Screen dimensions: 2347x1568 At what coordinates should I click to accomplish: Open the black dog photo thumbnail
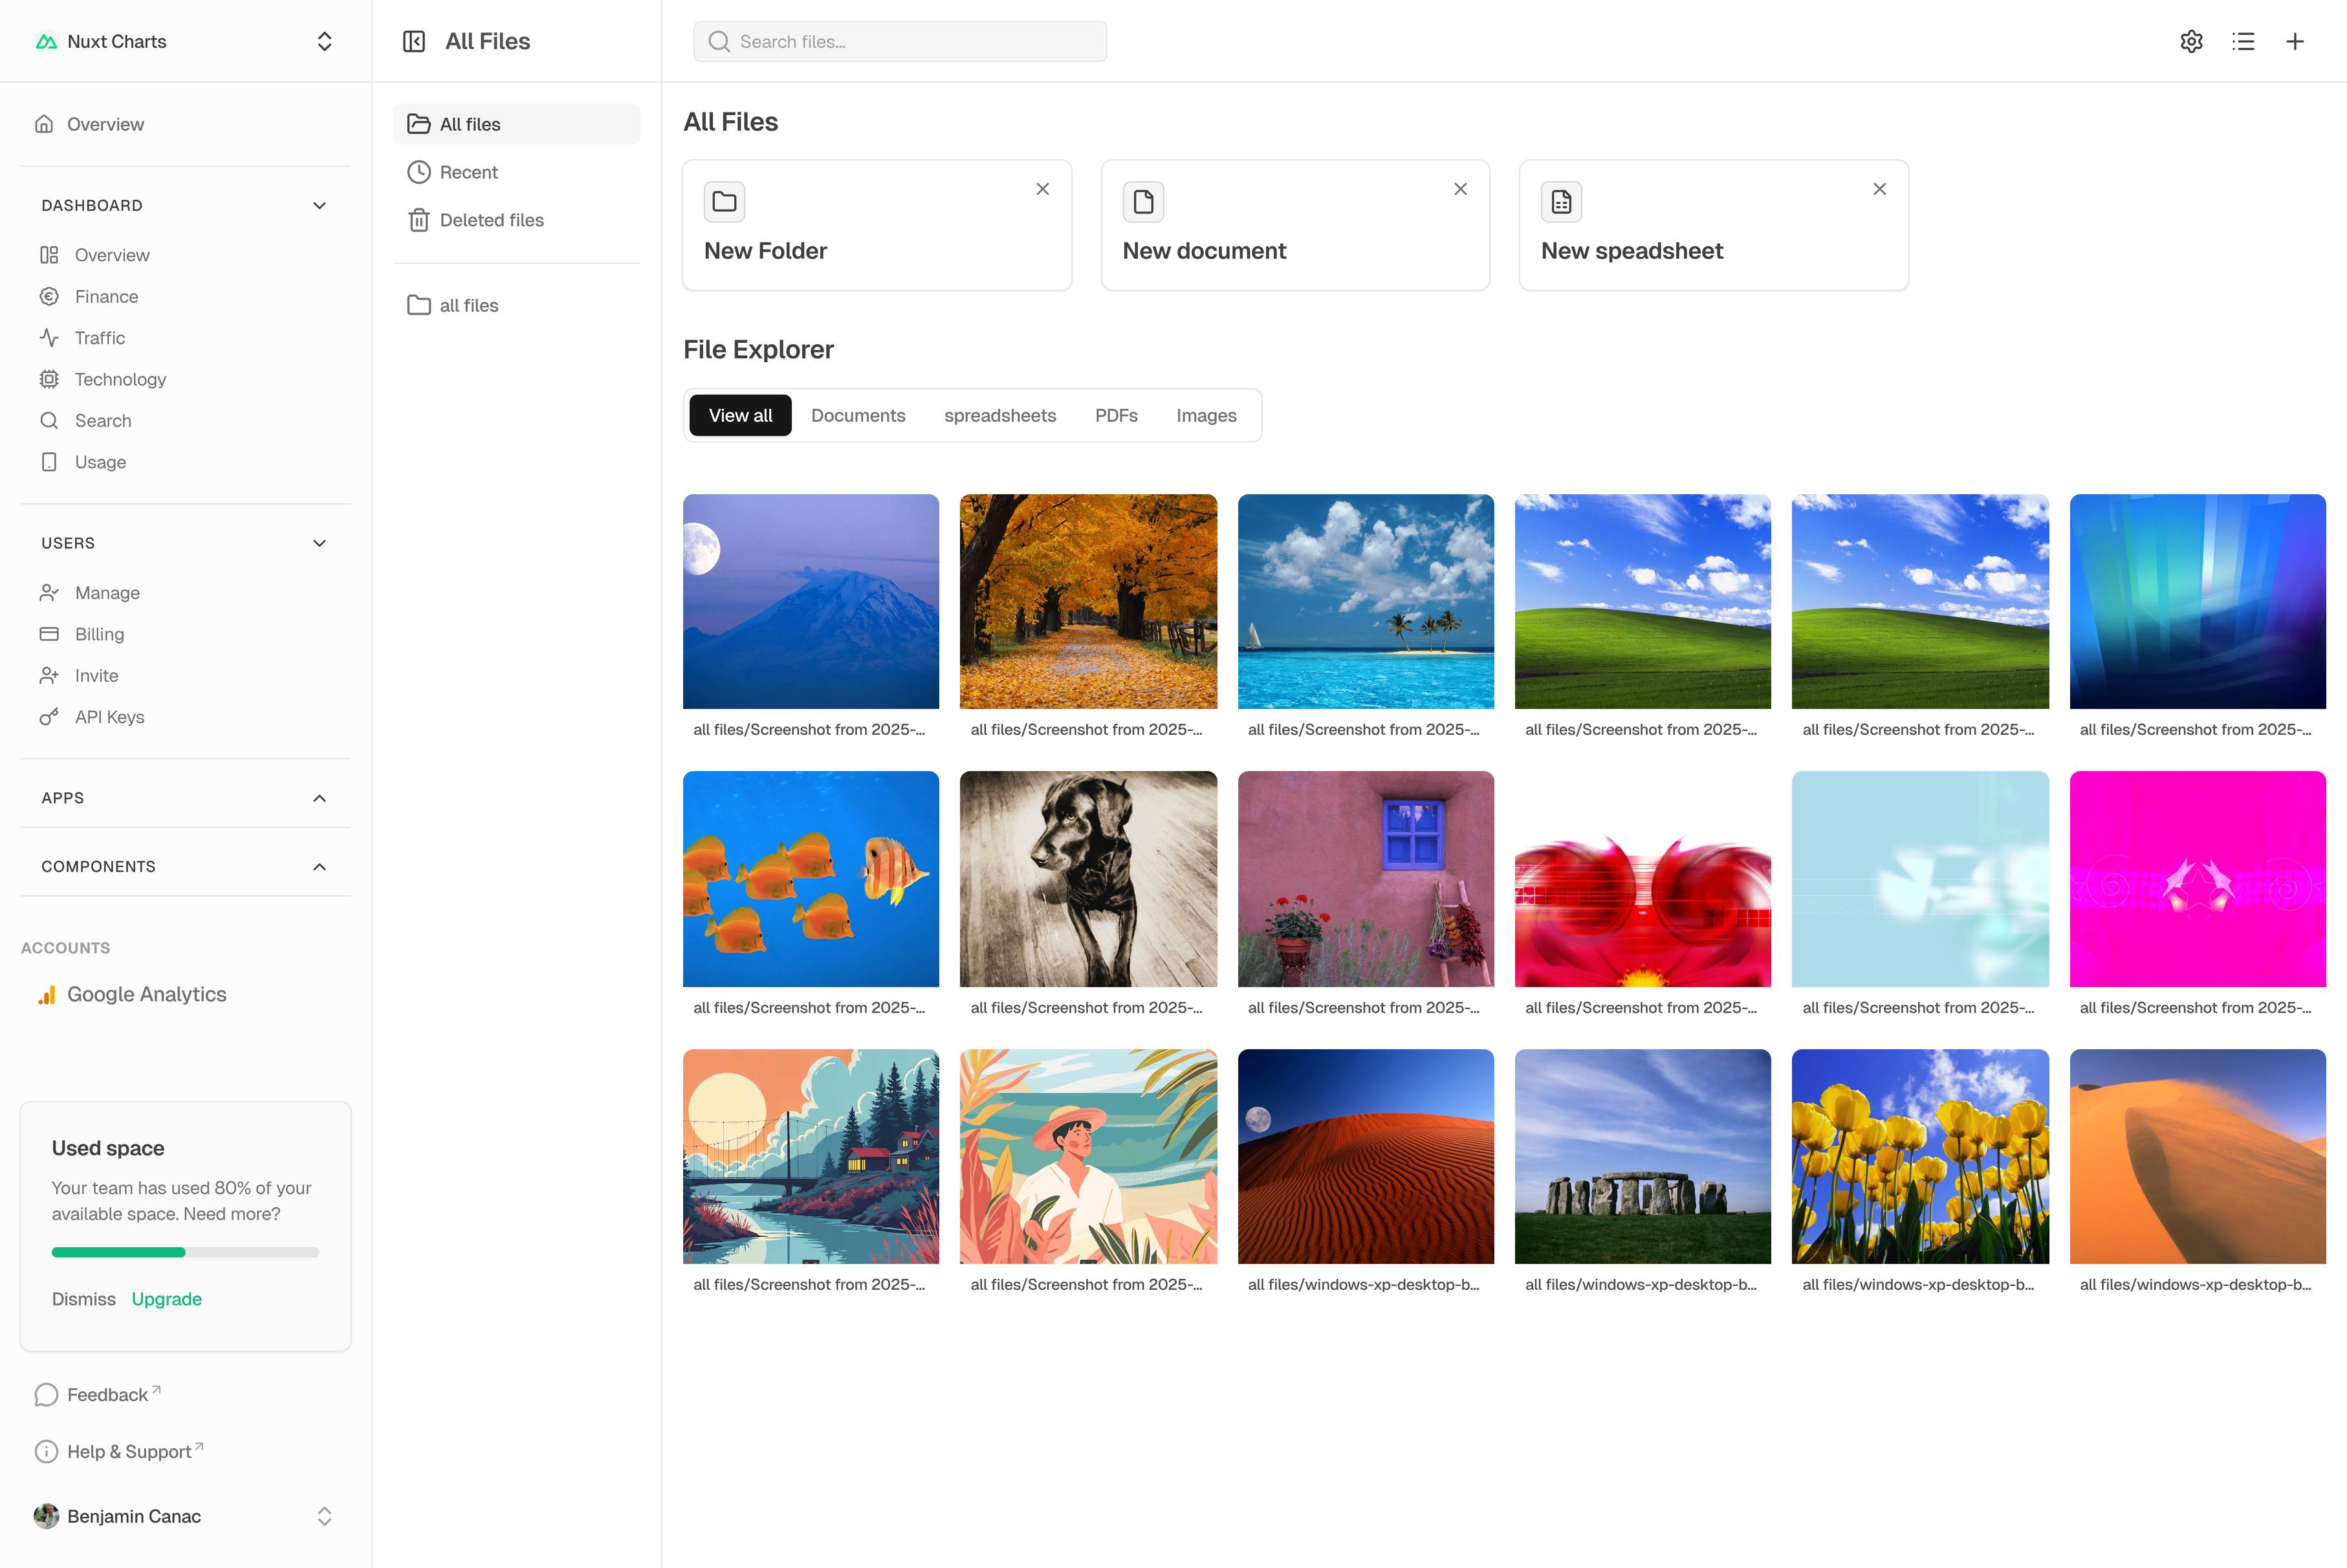click(x=1088, y=879)
